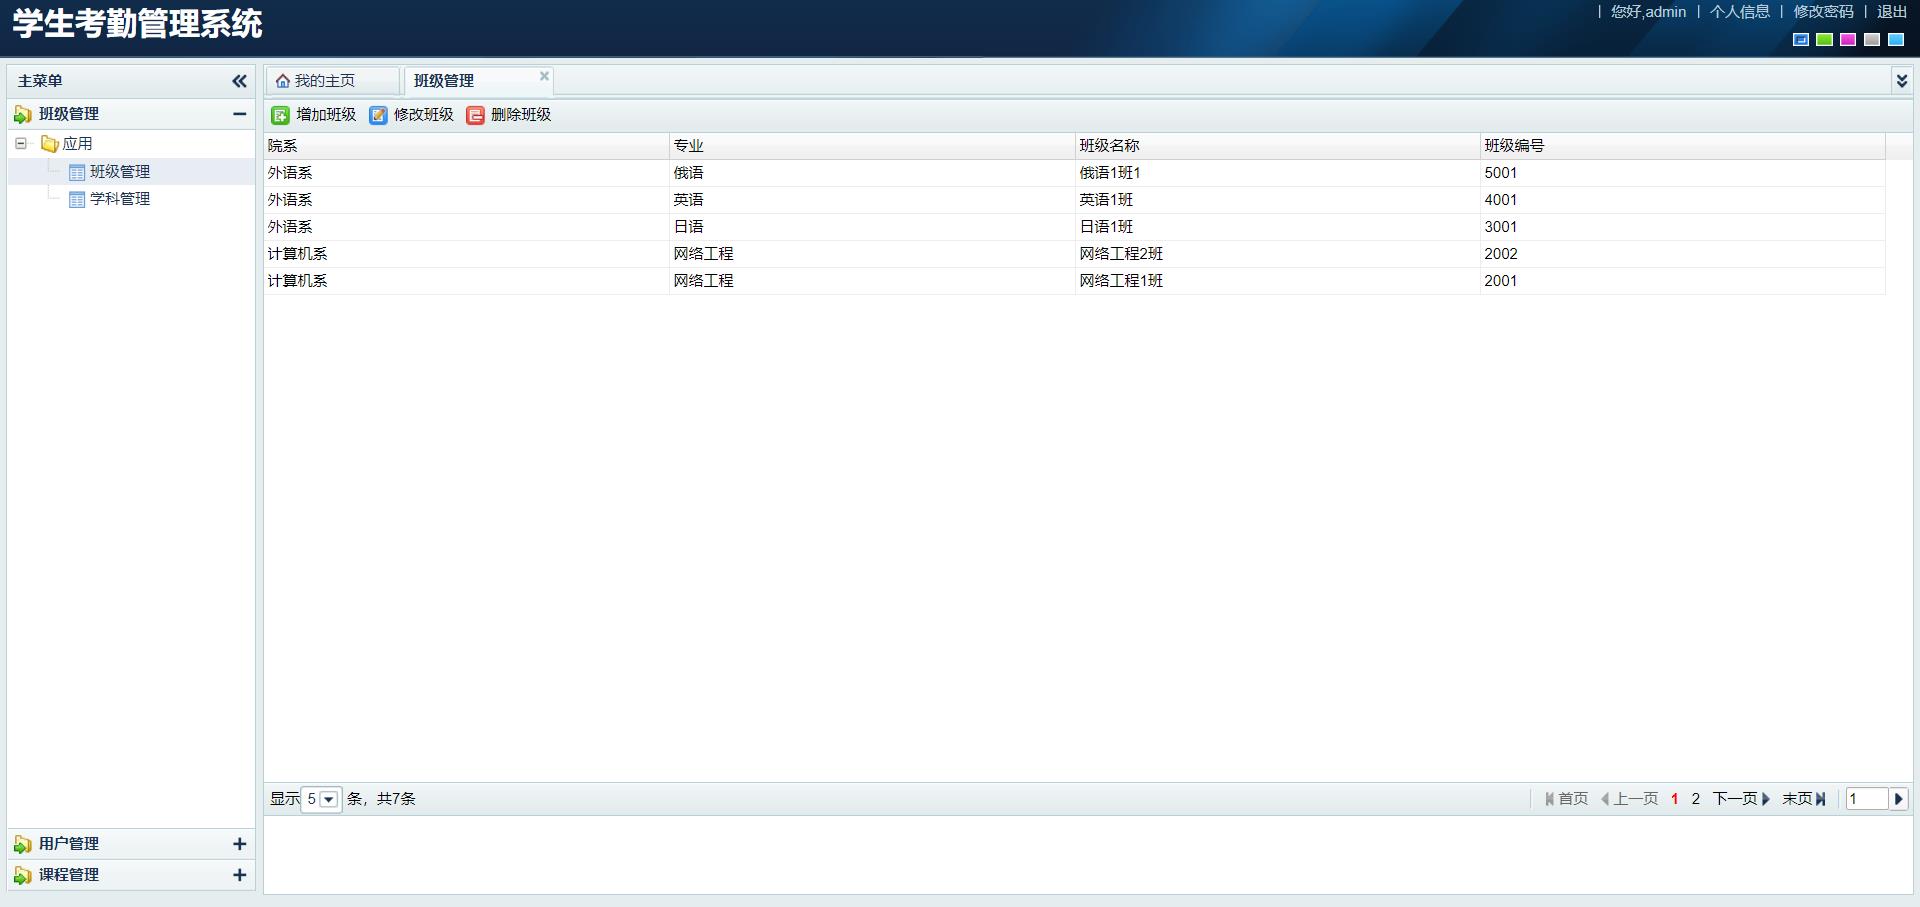
Task: Switch to the 我的主页 tab
Action: coord(333,81)
